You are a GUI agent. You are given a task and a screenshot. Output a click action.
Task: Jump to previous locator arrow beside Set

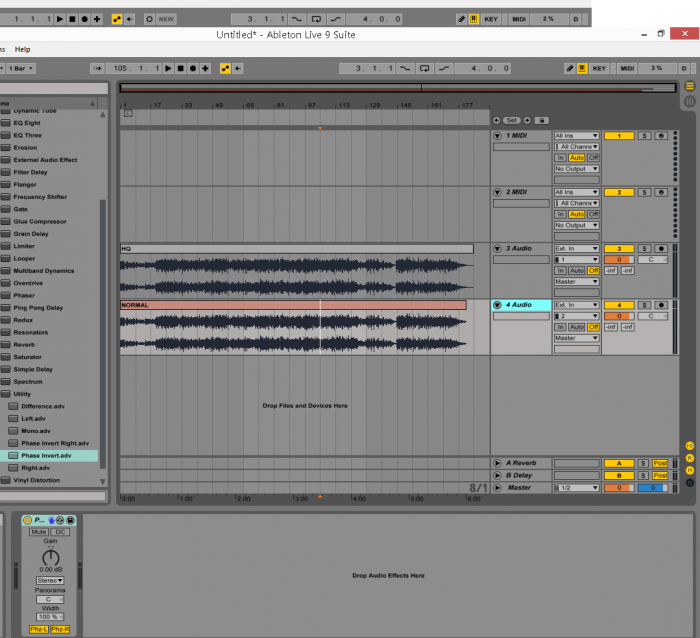(496, 120)
